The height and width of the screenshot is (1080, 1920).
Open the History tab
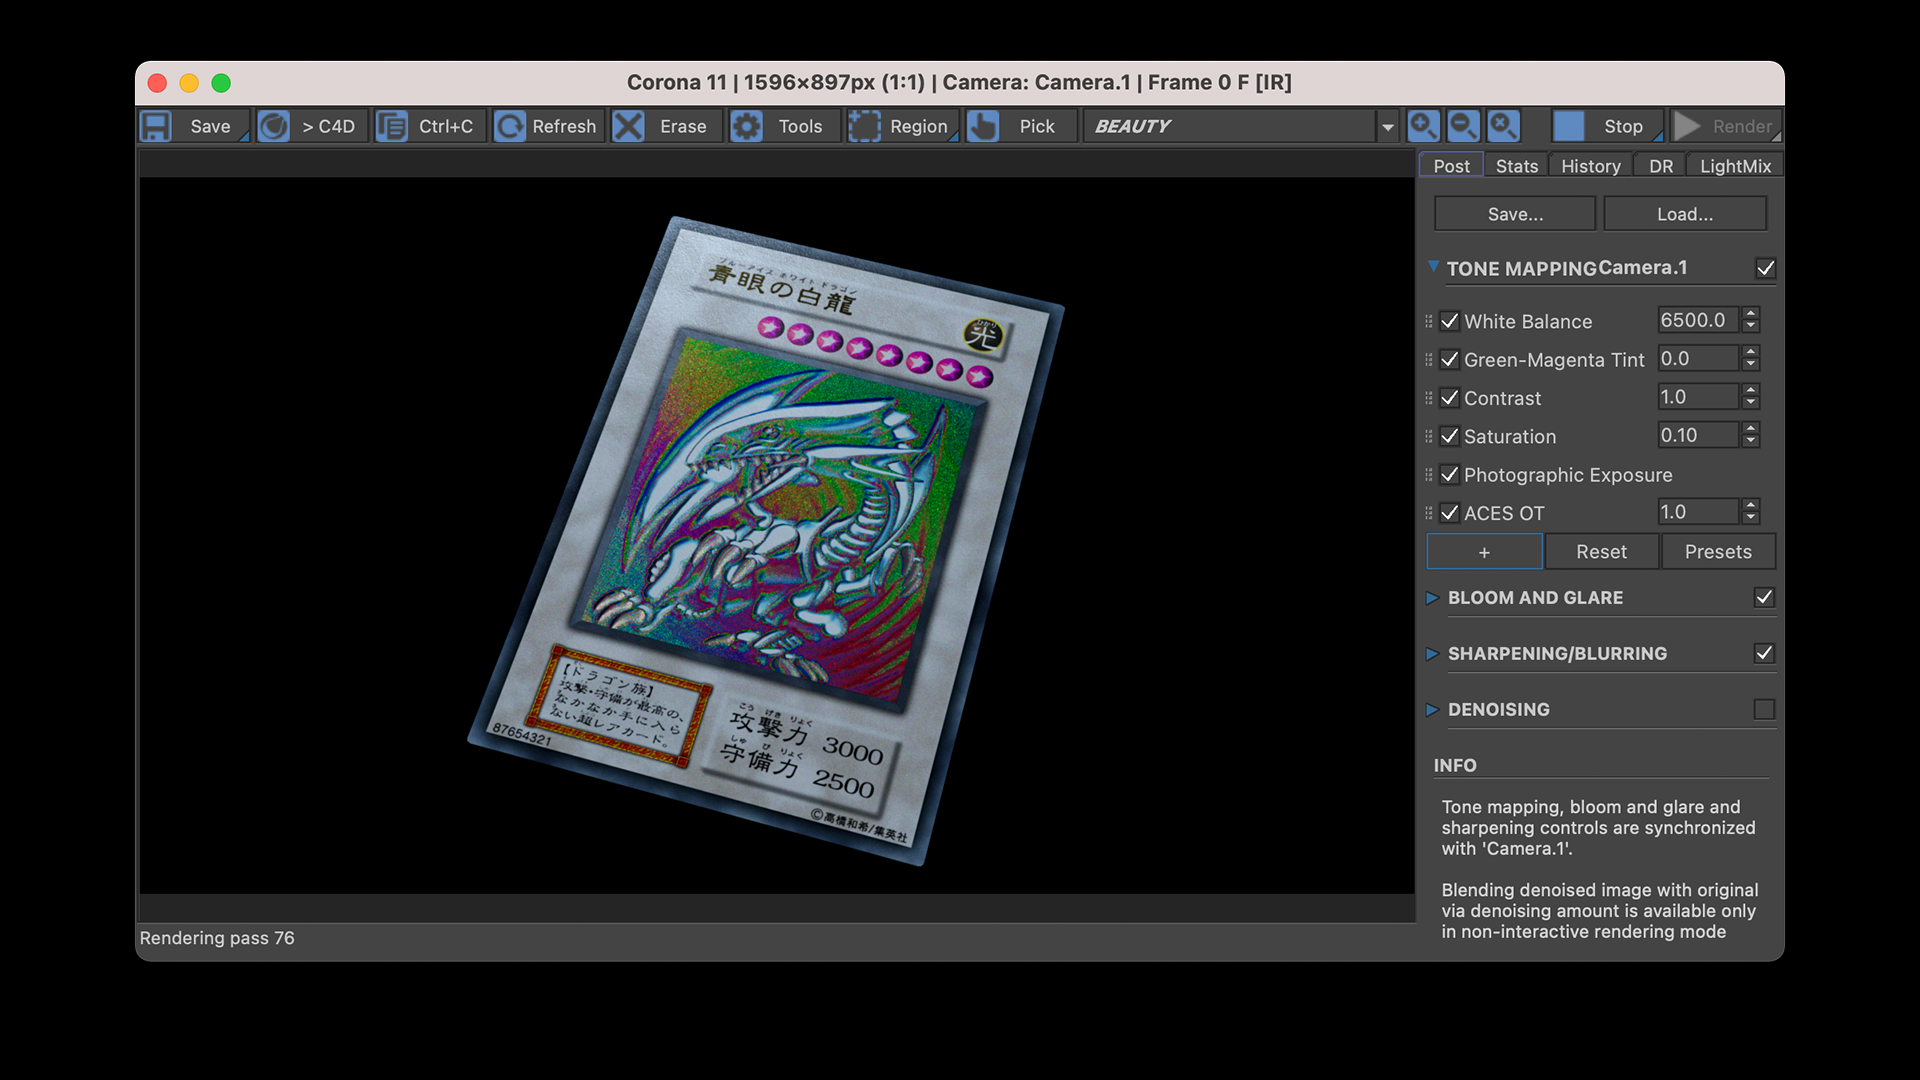click(x=1590, y=166)
